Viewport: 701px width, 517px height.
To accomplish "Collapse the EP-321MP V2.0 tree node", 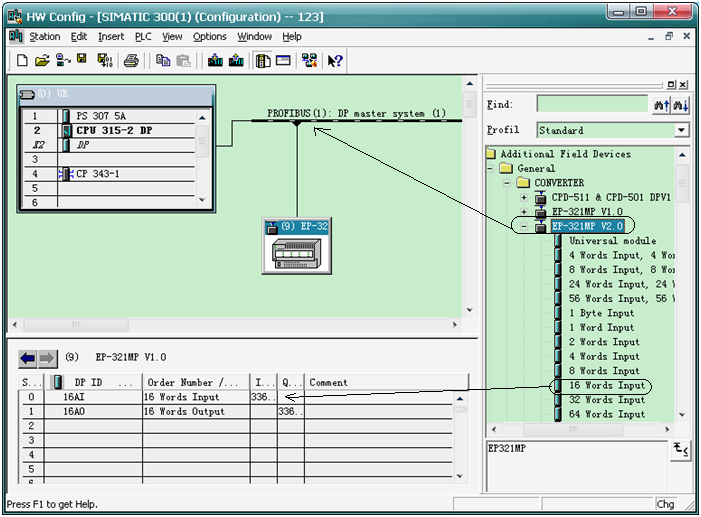I will pyautogui.click(x=523, y=227).
